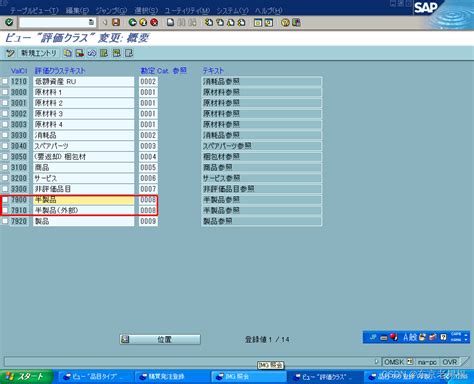Click the Deselect All icon
The height and width of the screenshot is (384, 474).
point(129,53)
